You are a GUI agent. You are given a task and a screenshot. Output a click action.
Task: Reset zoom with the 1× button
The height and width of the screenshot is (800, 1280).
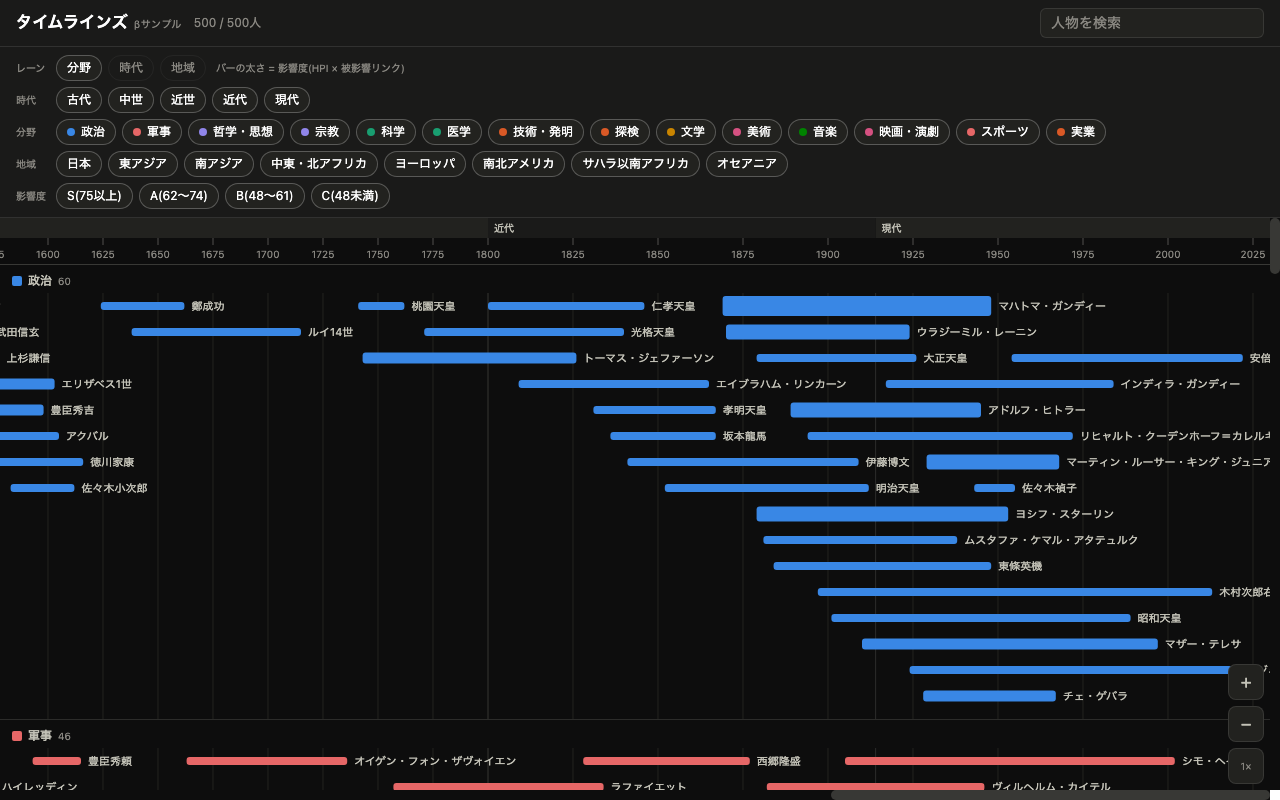point(1246,766)
